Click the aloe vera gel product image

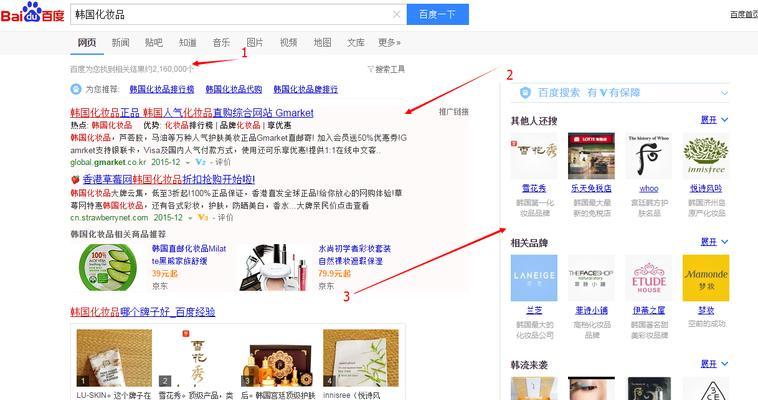coord(108,267)
